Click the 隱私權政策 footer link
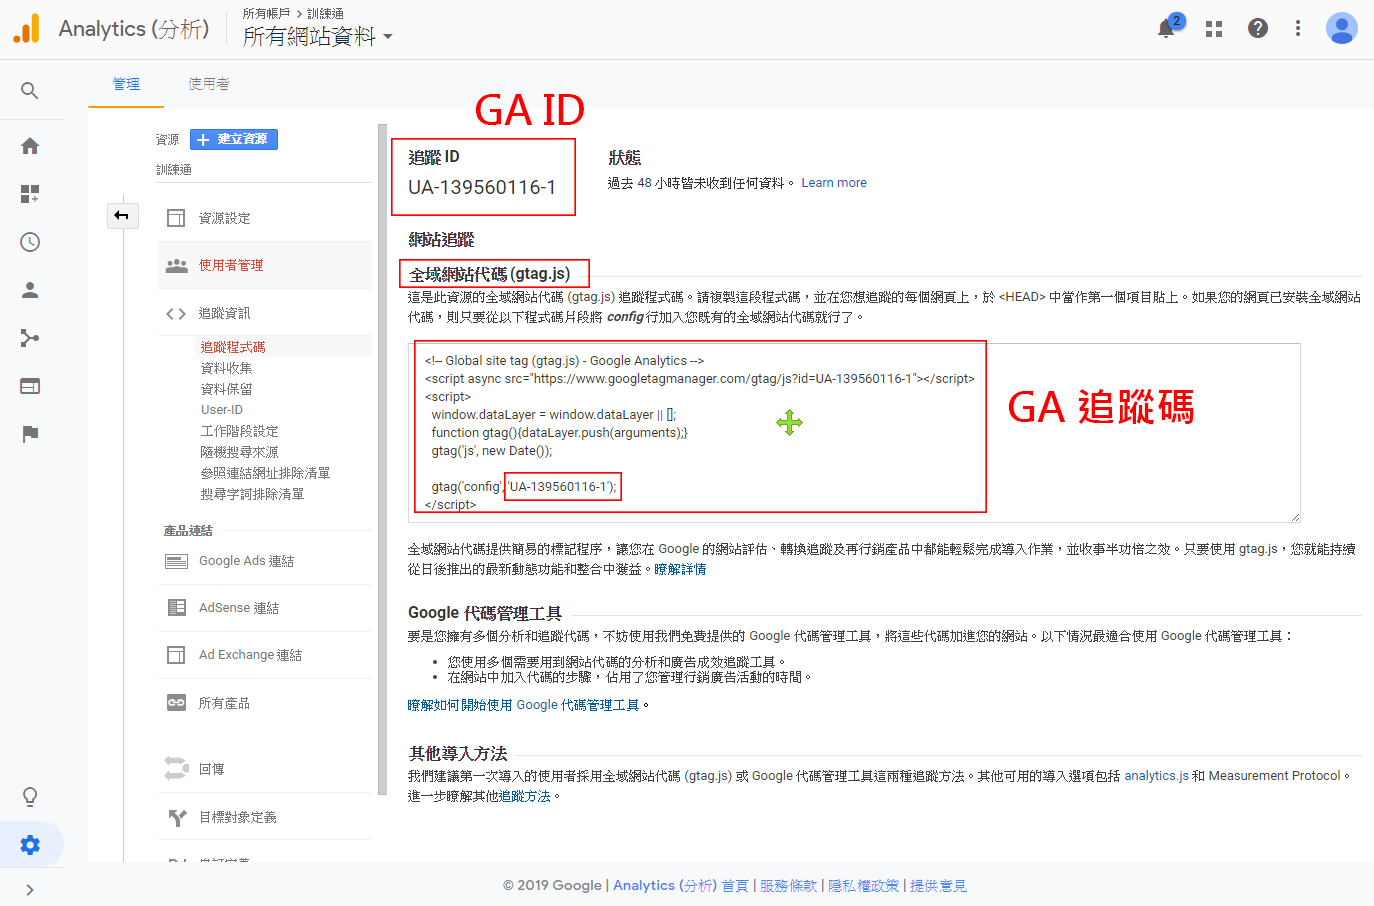Image resolution: width=1374 pixels, height=906 pixels. pyautogui.click(x=863, y=886)
